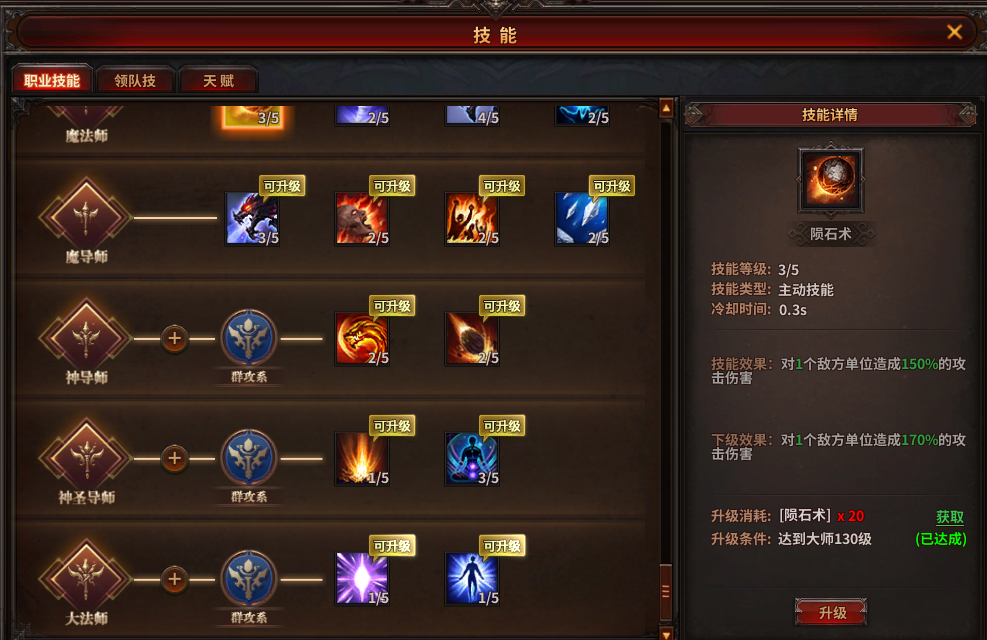Image resolution: width=987 pixels, height=640 pixels.
Task: Select the meditating figure skill icon
Action: tap(472, 459)
